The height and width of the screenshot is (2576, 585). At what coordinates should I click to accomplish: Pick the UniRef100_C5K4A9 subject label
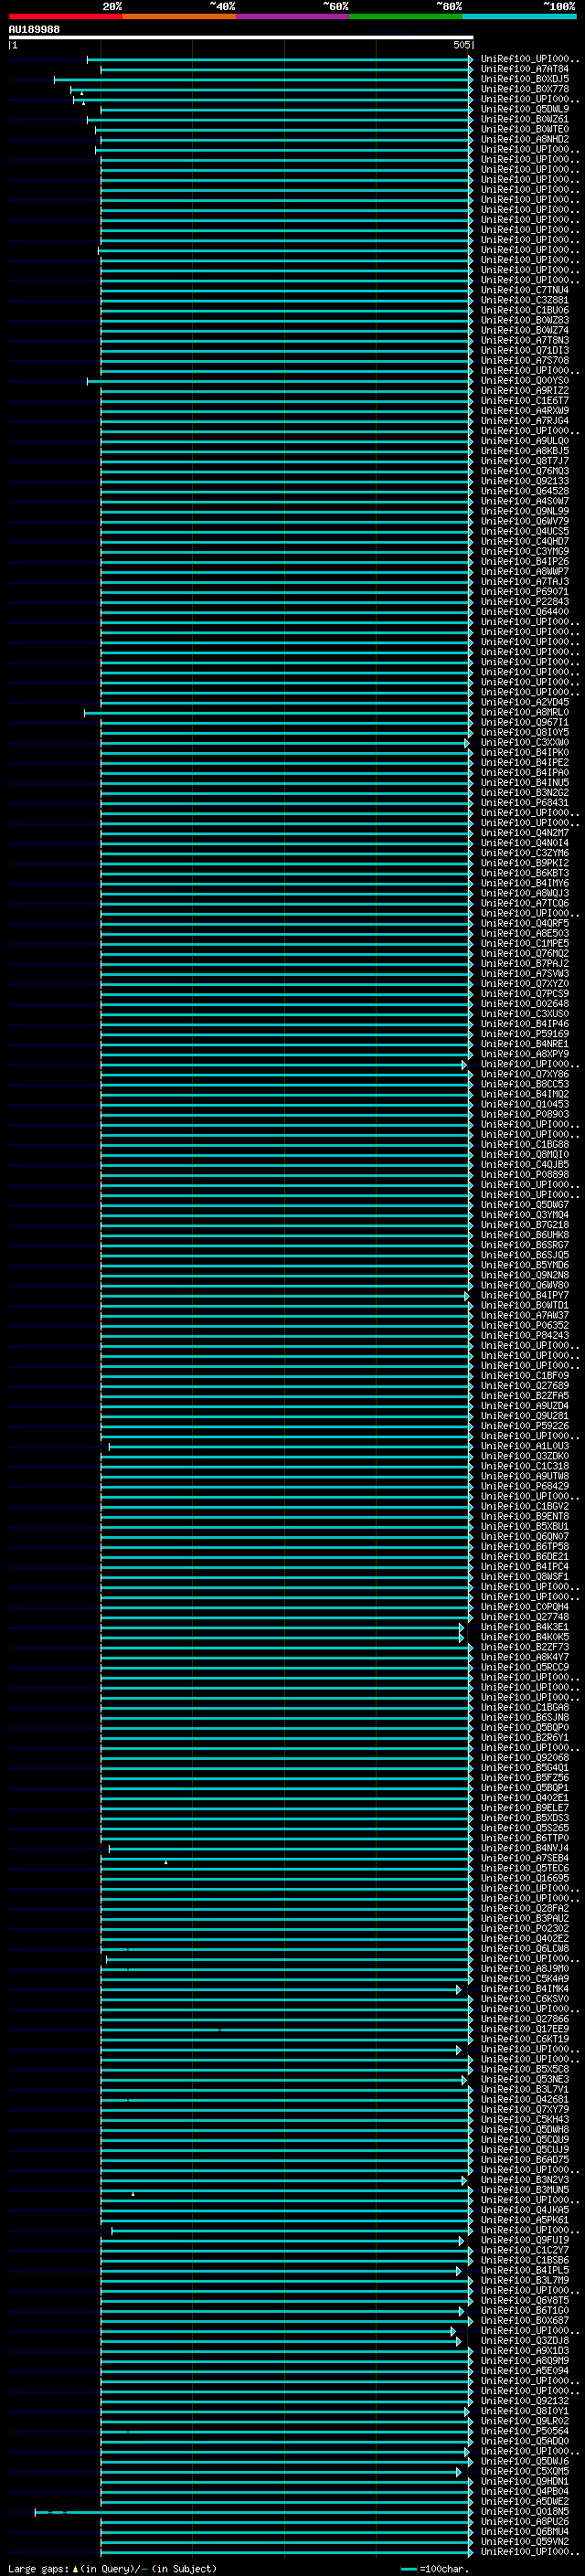525,1980
